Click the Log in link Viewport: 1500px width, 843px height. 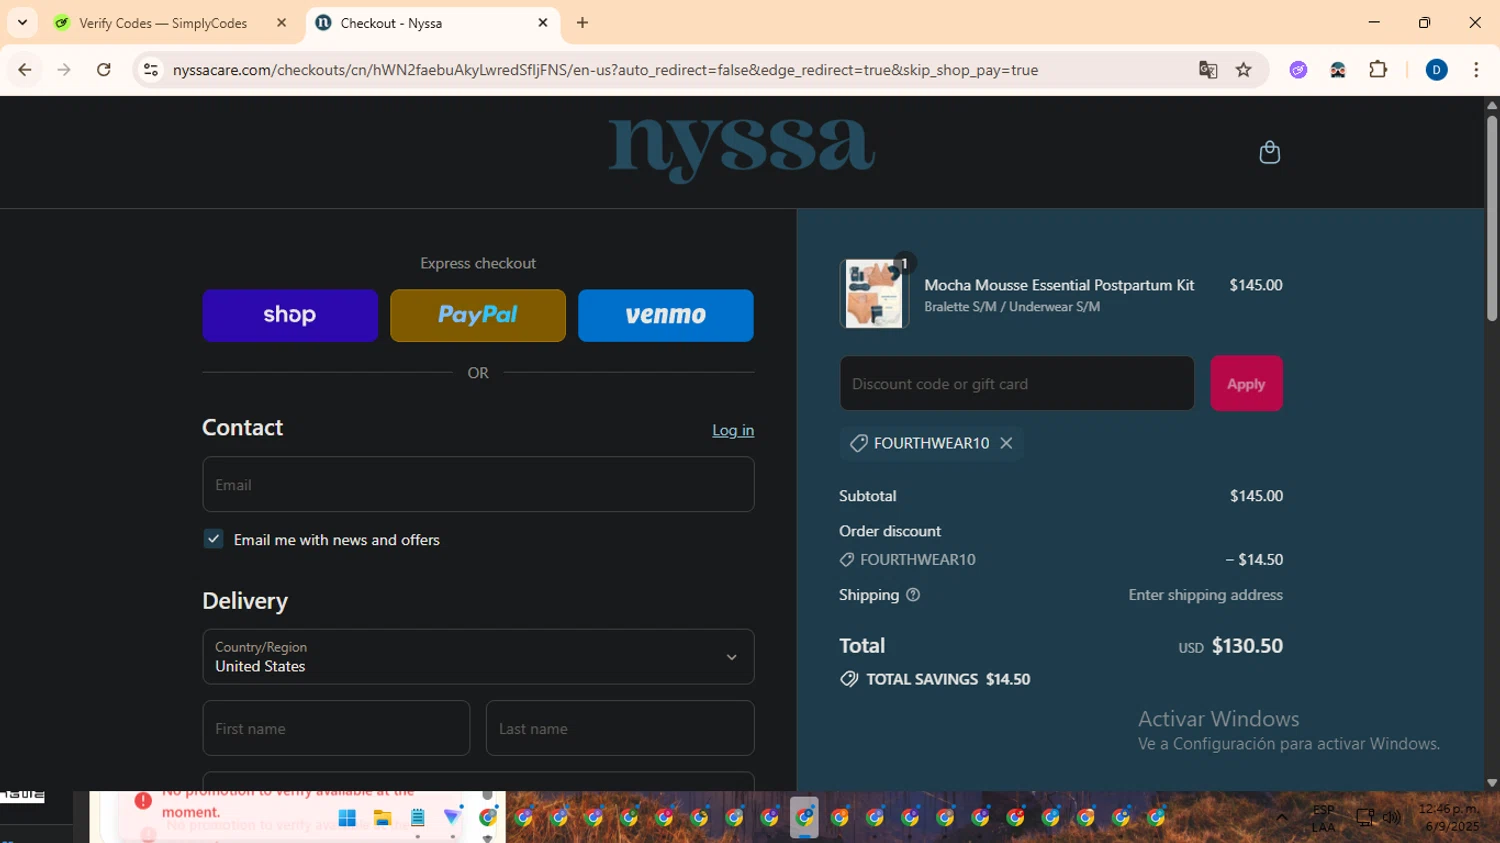(x=733, y=430)
